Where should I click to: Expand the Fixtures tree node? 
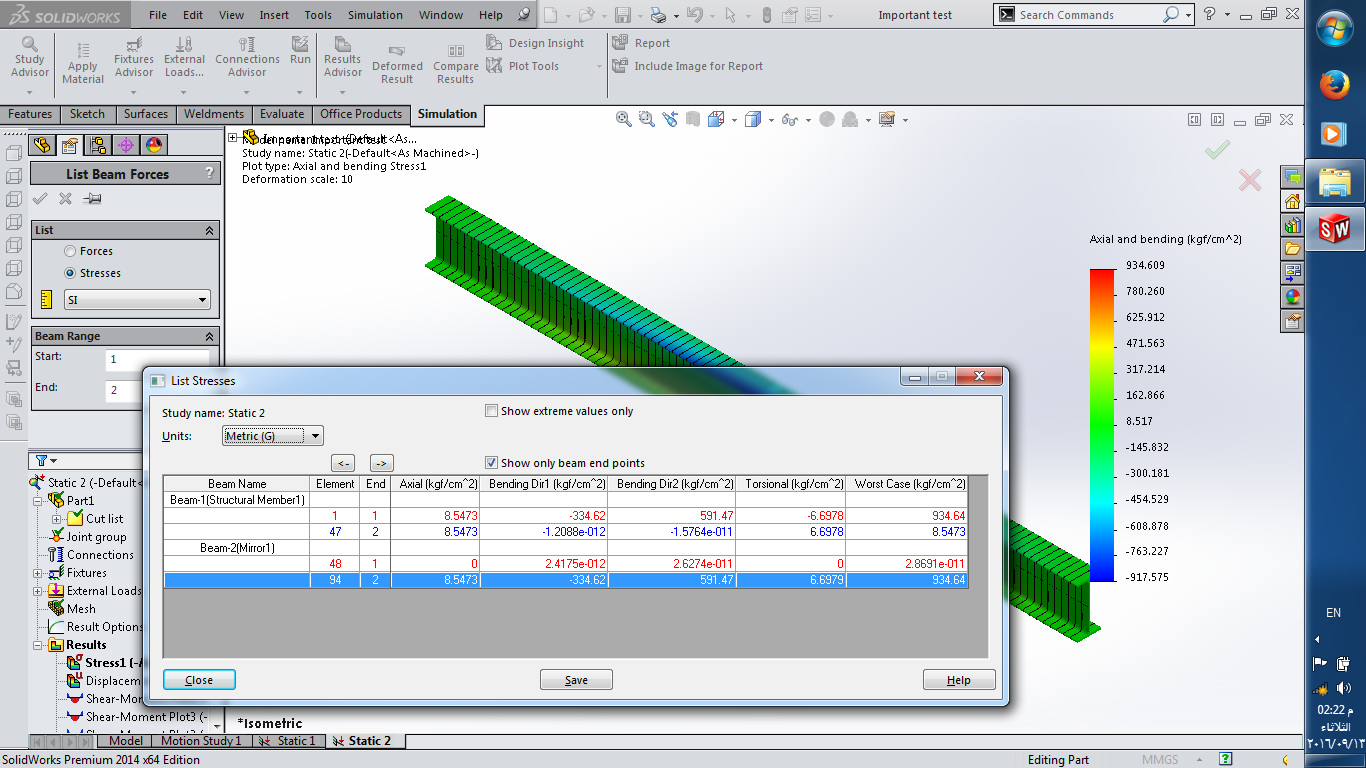tap(39, 573)
